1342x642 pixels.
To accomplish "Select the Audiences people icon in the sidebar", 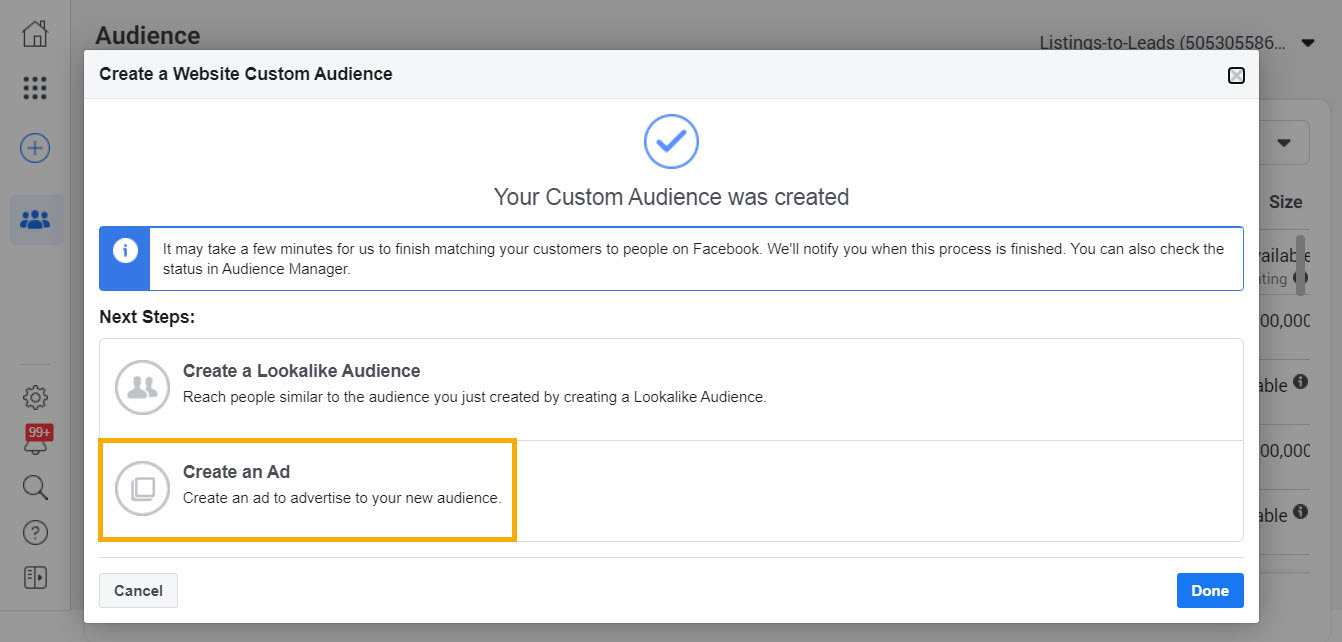I will [x=35, y=220].
